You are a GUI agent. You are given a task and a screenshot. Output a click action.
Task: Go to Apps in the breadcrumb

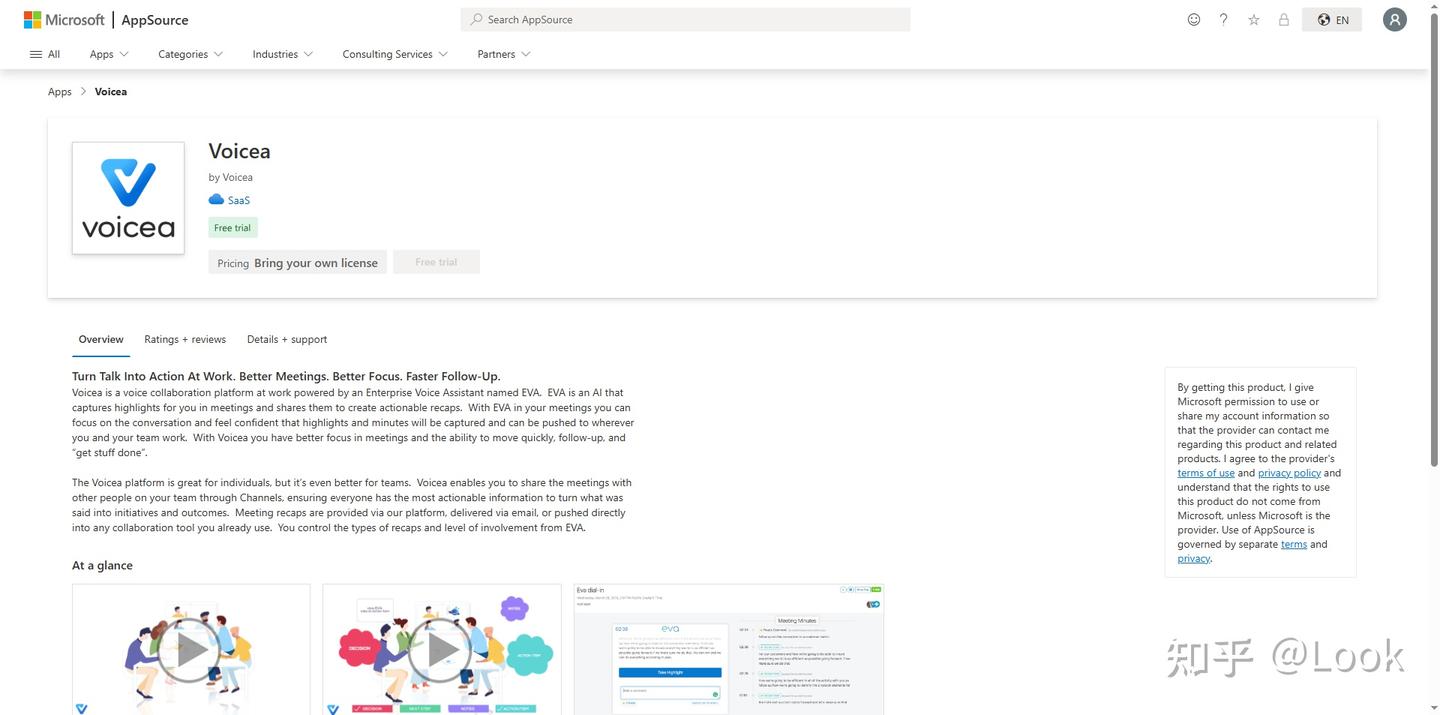pyautogui.click(x=60, y=92)
